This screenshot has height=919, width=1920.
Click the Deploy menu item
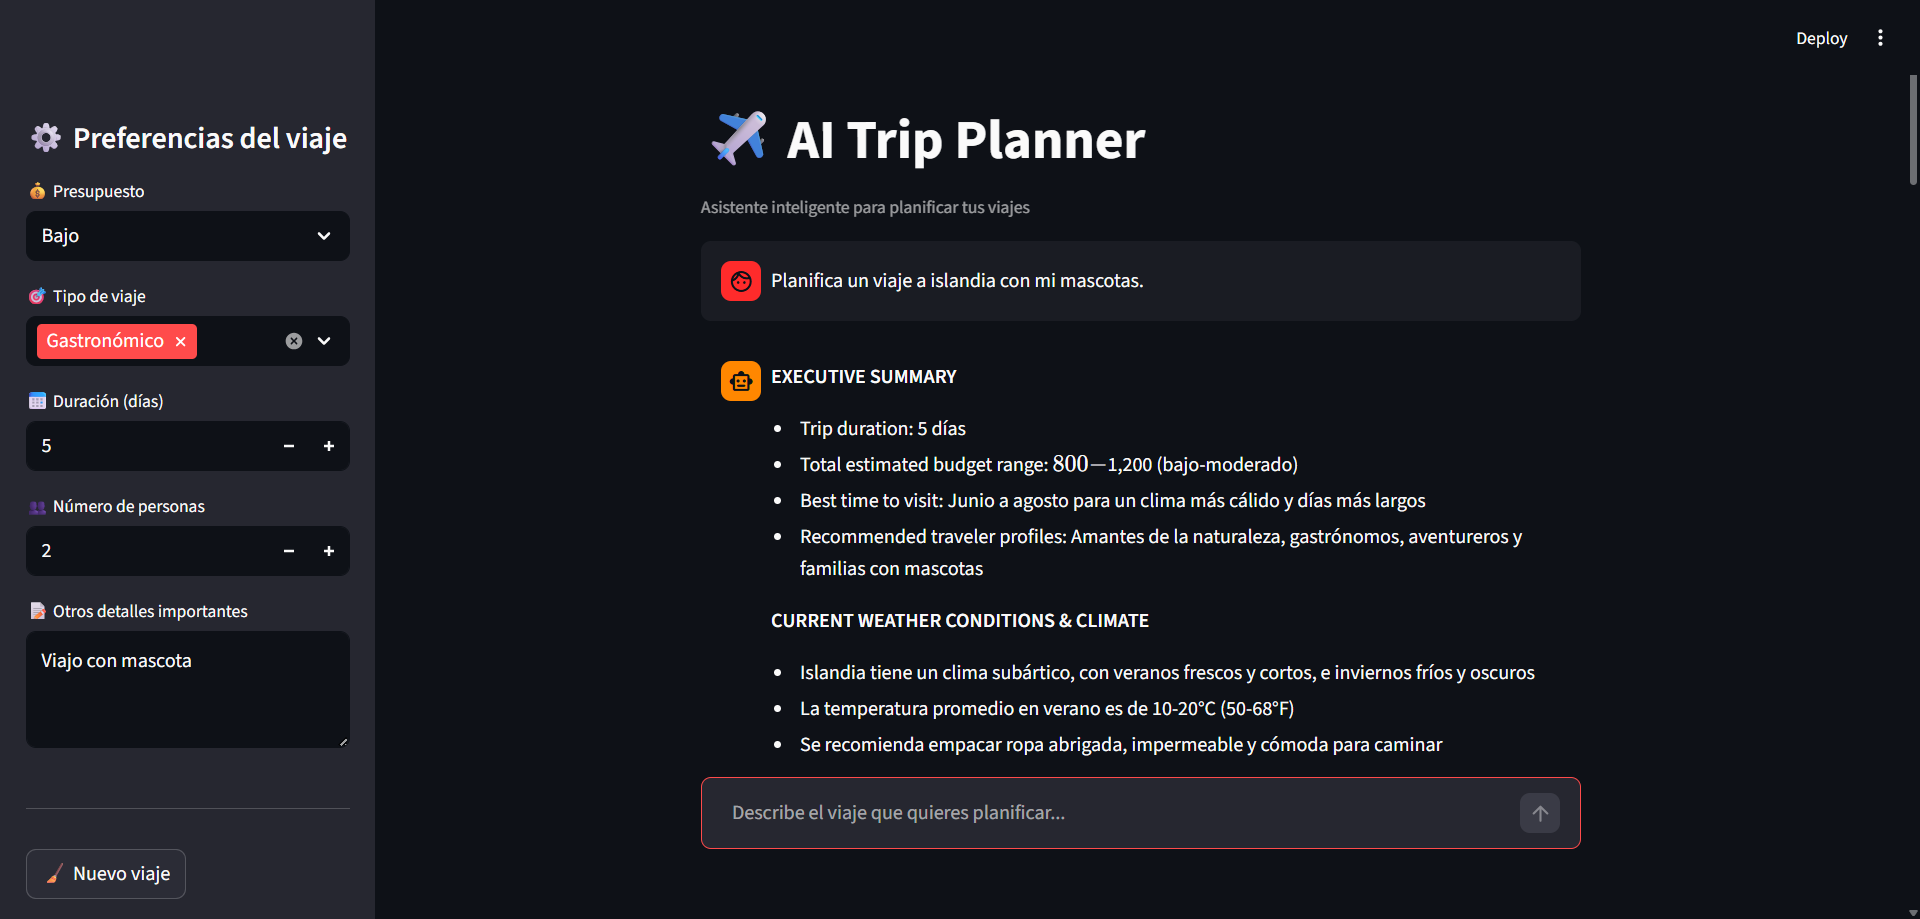coord(1821,38)
